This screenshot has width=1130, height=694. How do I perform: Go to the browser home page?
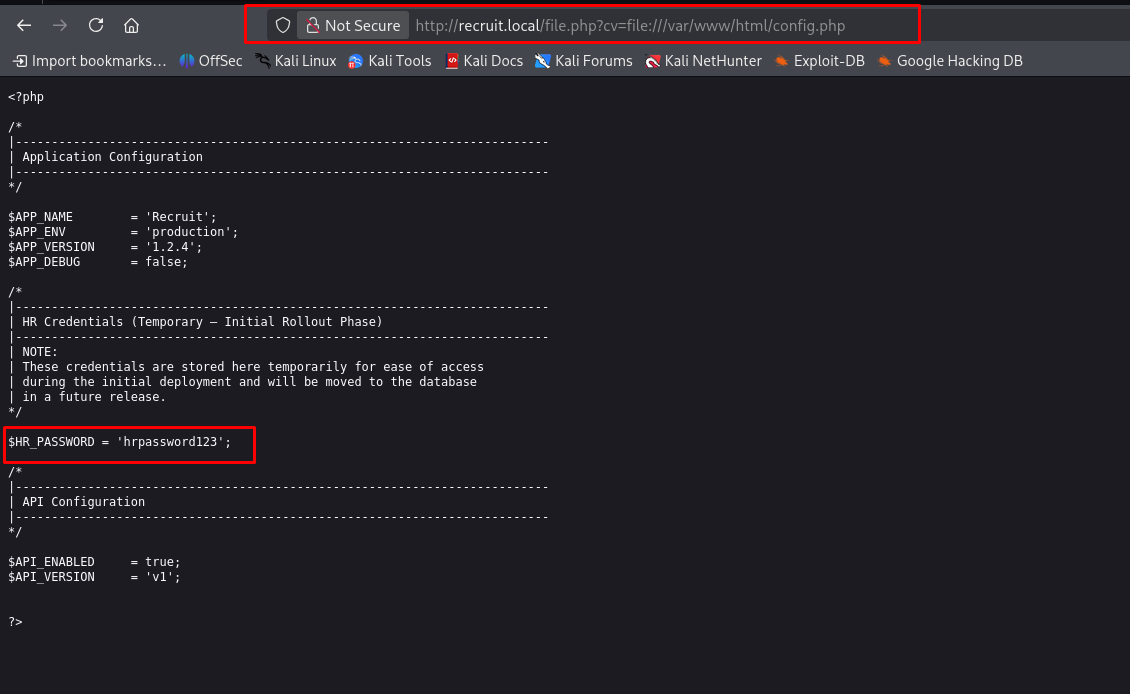132,25
